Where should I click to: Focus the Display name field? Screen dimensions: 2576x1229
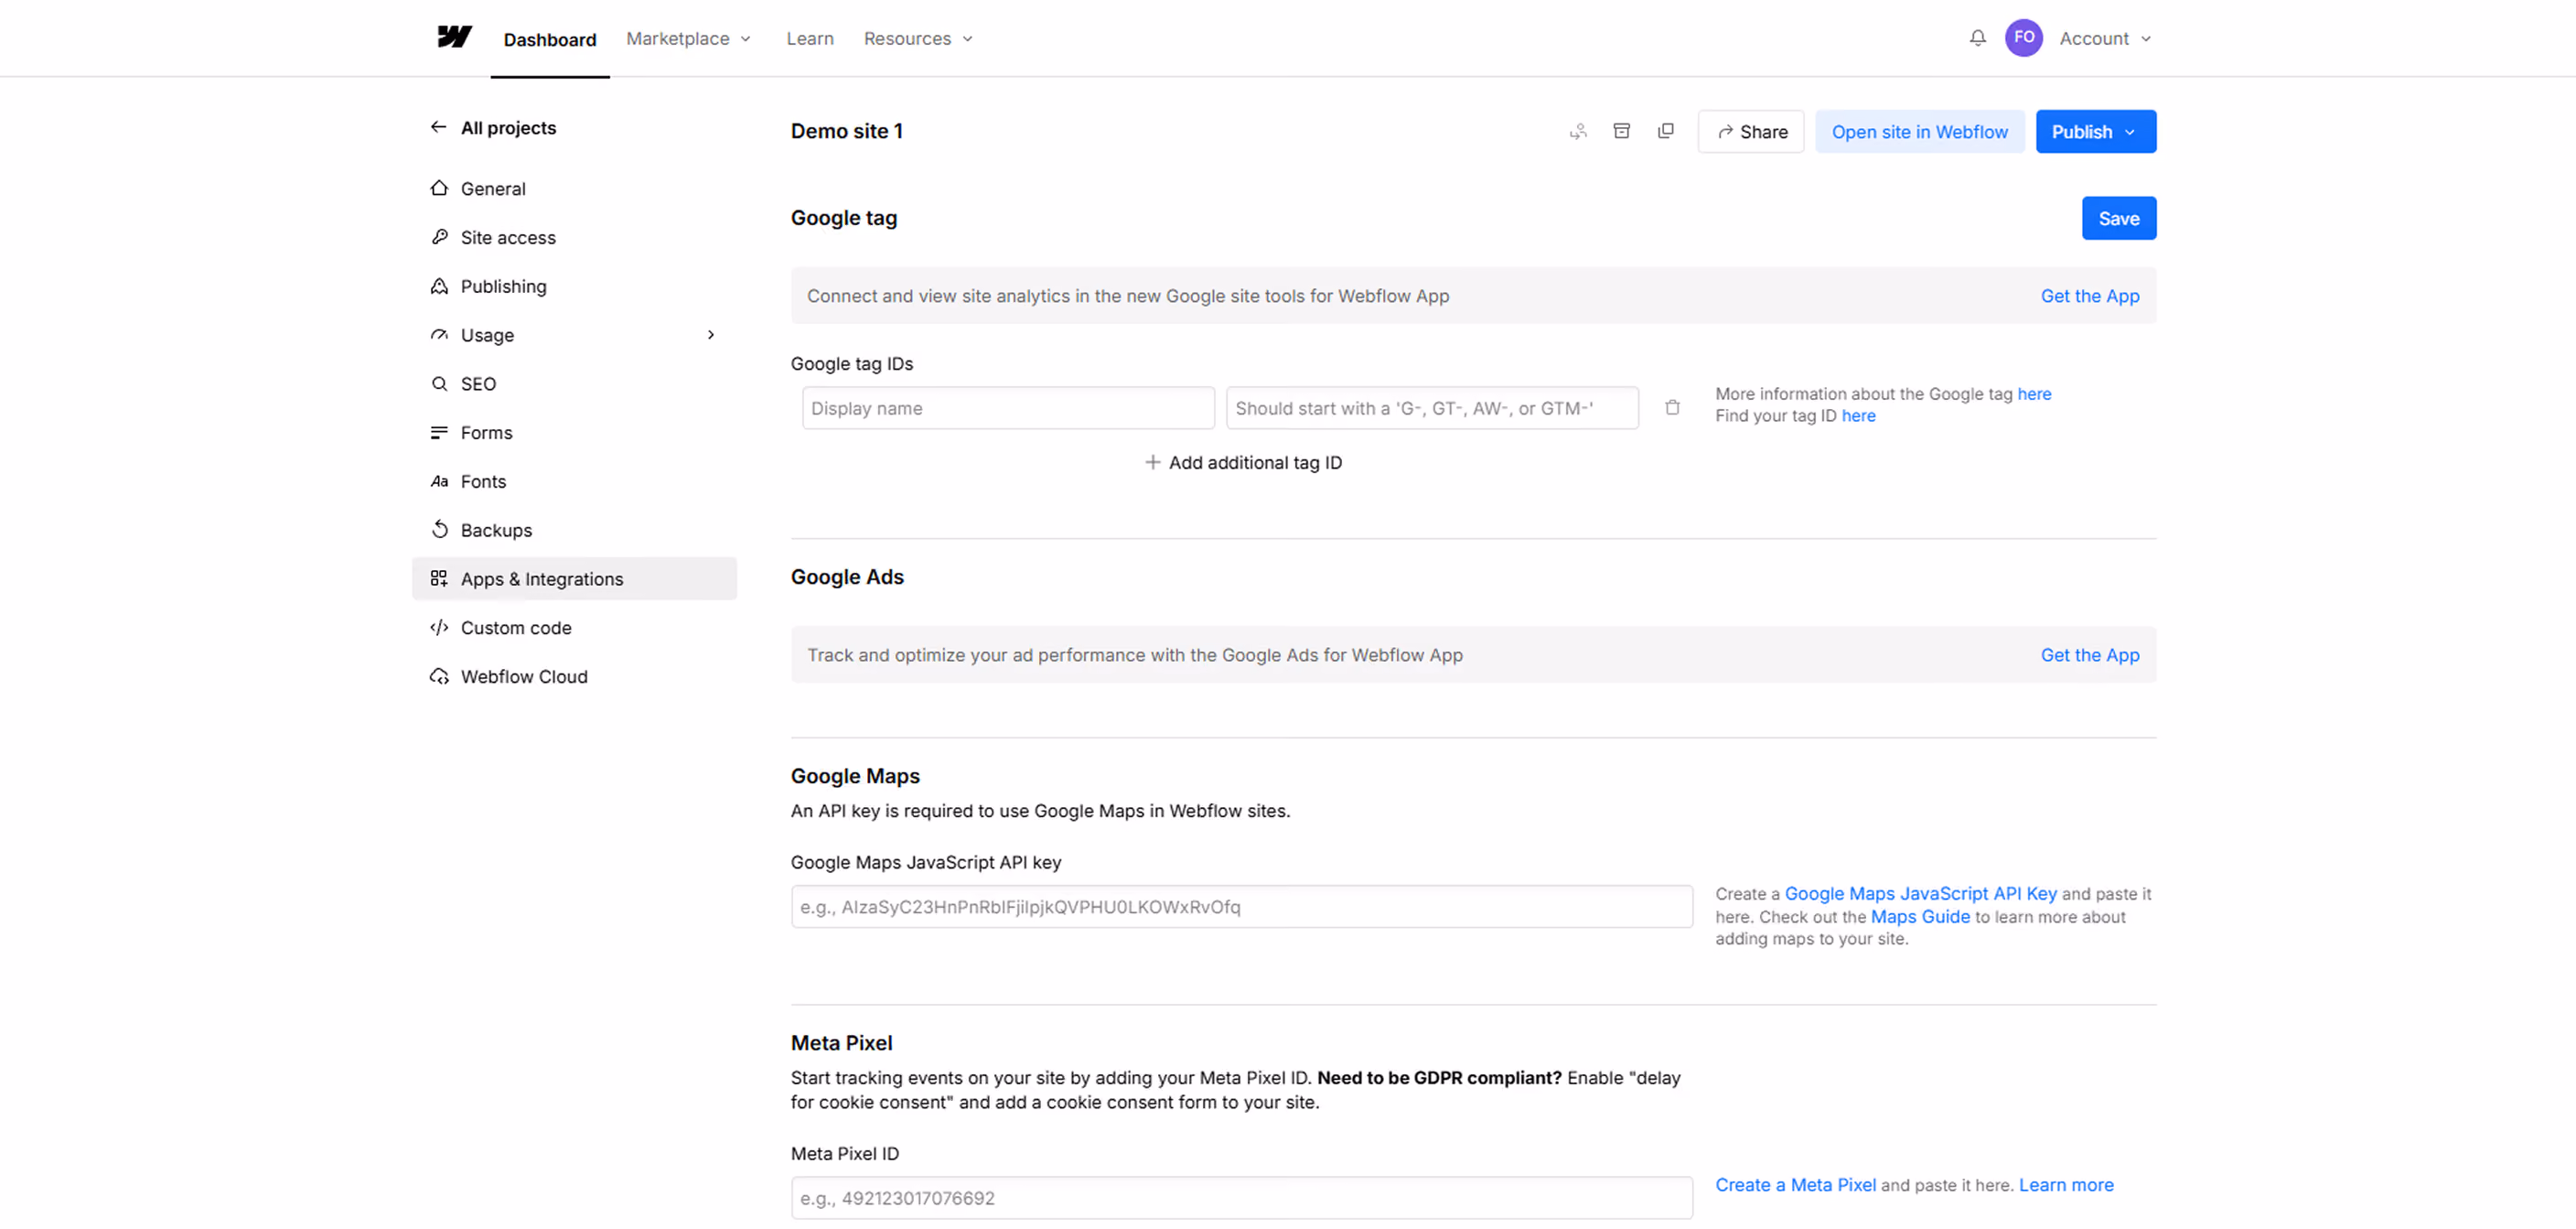[x=1008, y=408]
